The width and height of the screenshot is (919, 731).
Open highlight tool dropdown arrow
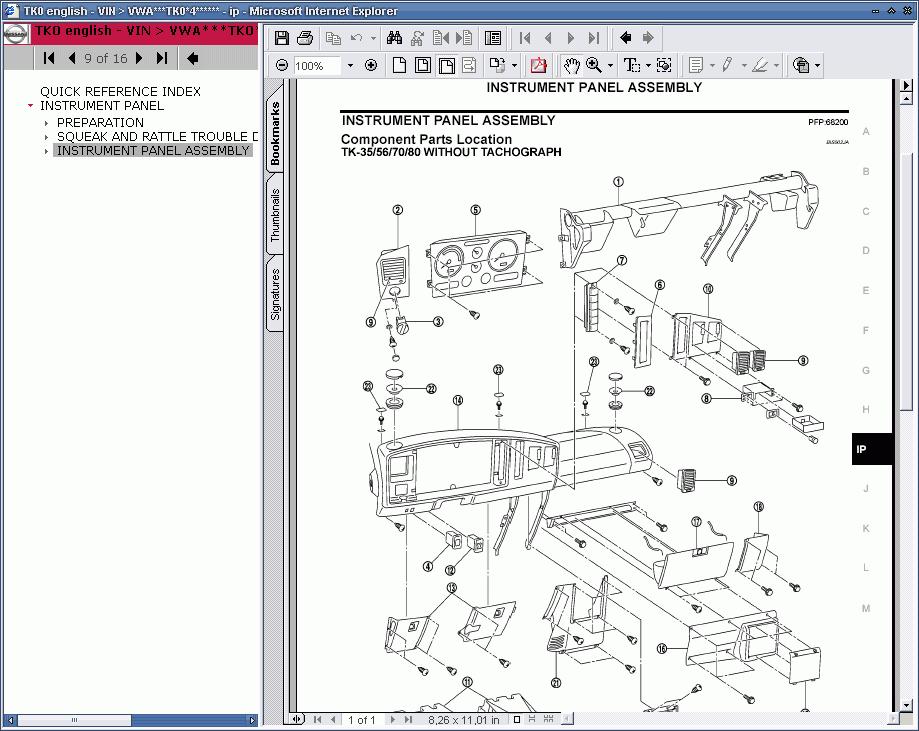[777, 66]
